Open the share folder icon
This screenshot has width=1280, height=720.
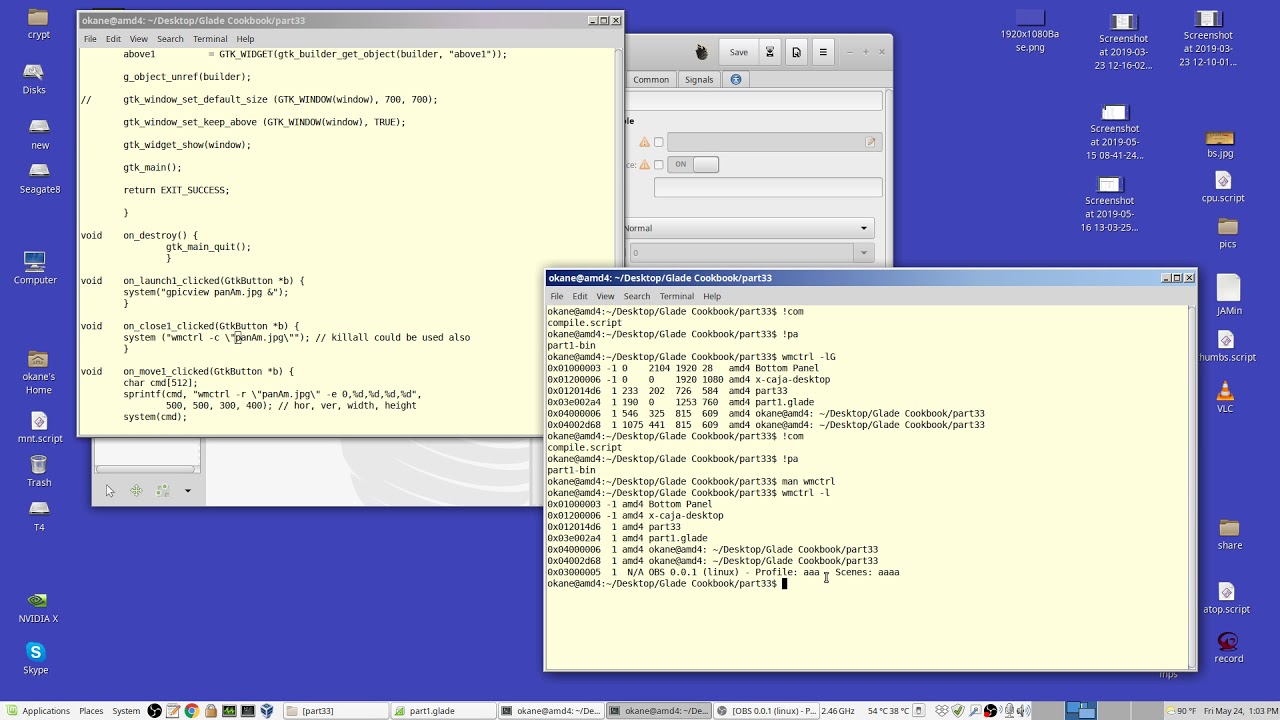coord(1230,534)
